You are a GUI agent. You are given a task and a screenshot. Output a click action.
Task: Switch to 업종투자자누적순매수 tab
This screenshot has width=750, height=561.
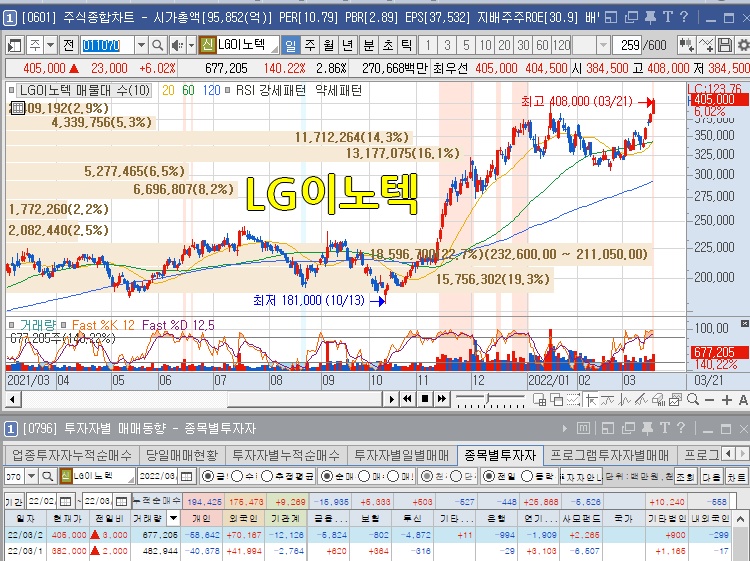(x=71, y=455)
